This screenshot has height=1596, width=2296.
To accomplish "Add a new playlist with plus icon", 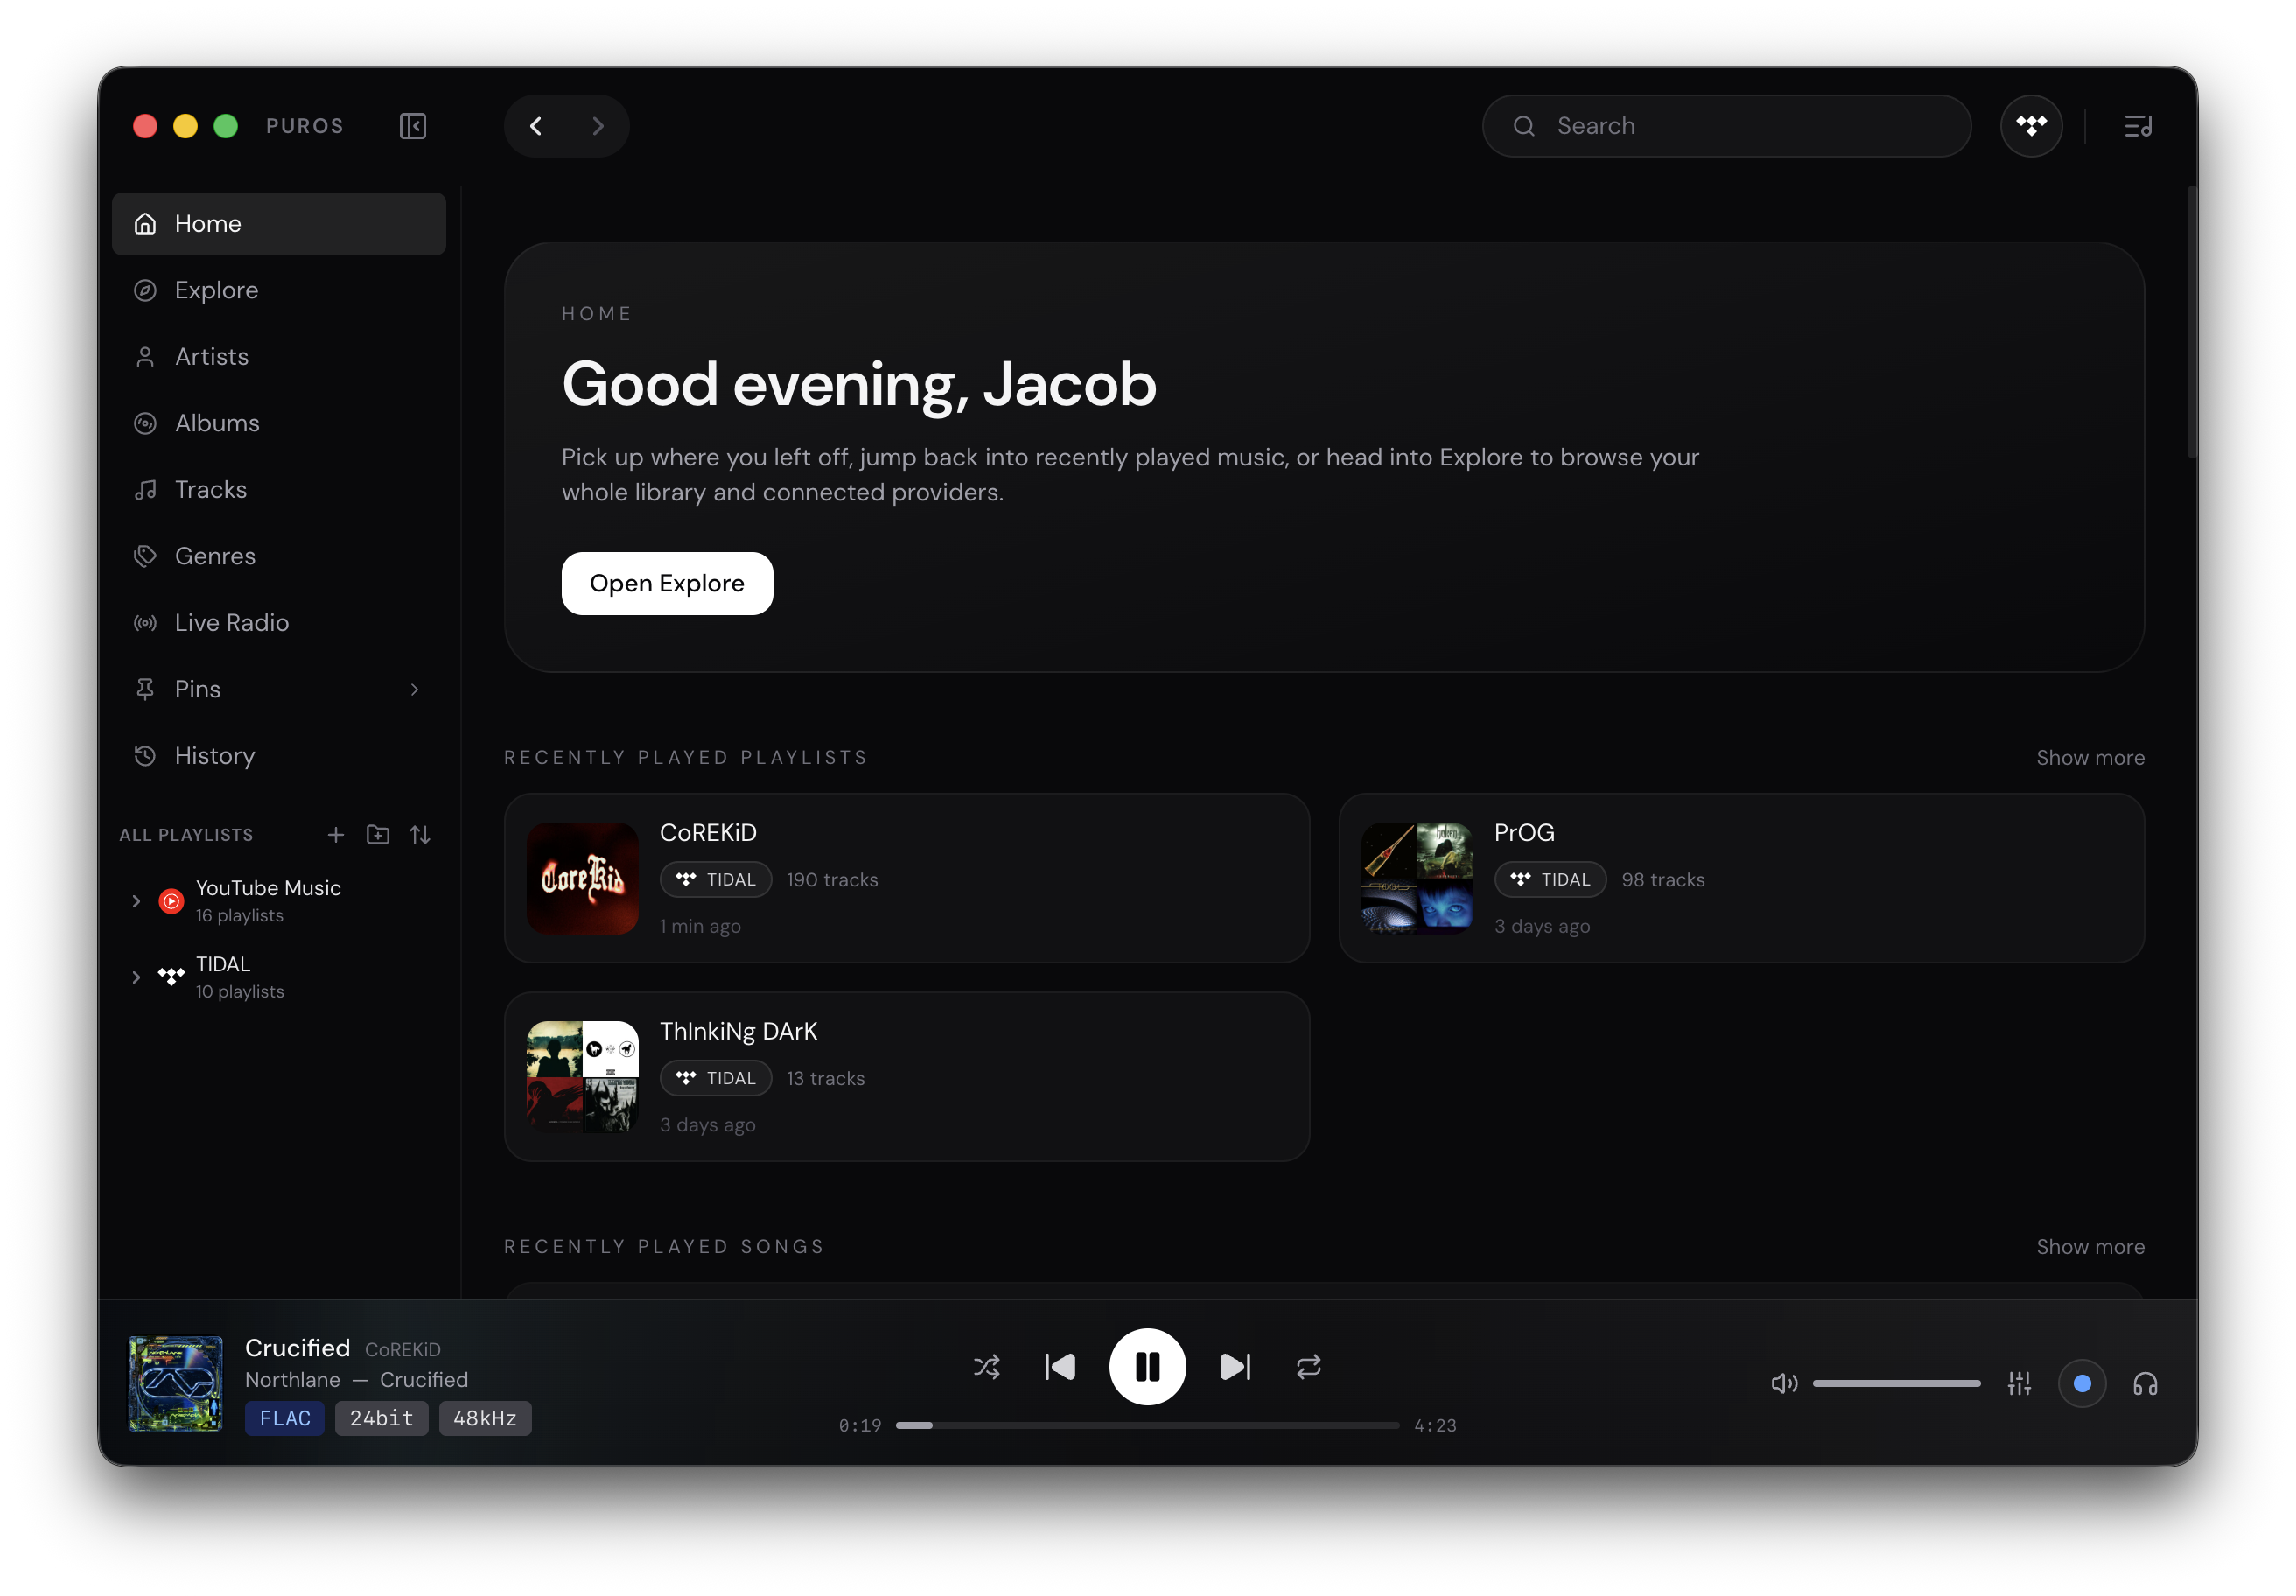I will coord(336,834).
